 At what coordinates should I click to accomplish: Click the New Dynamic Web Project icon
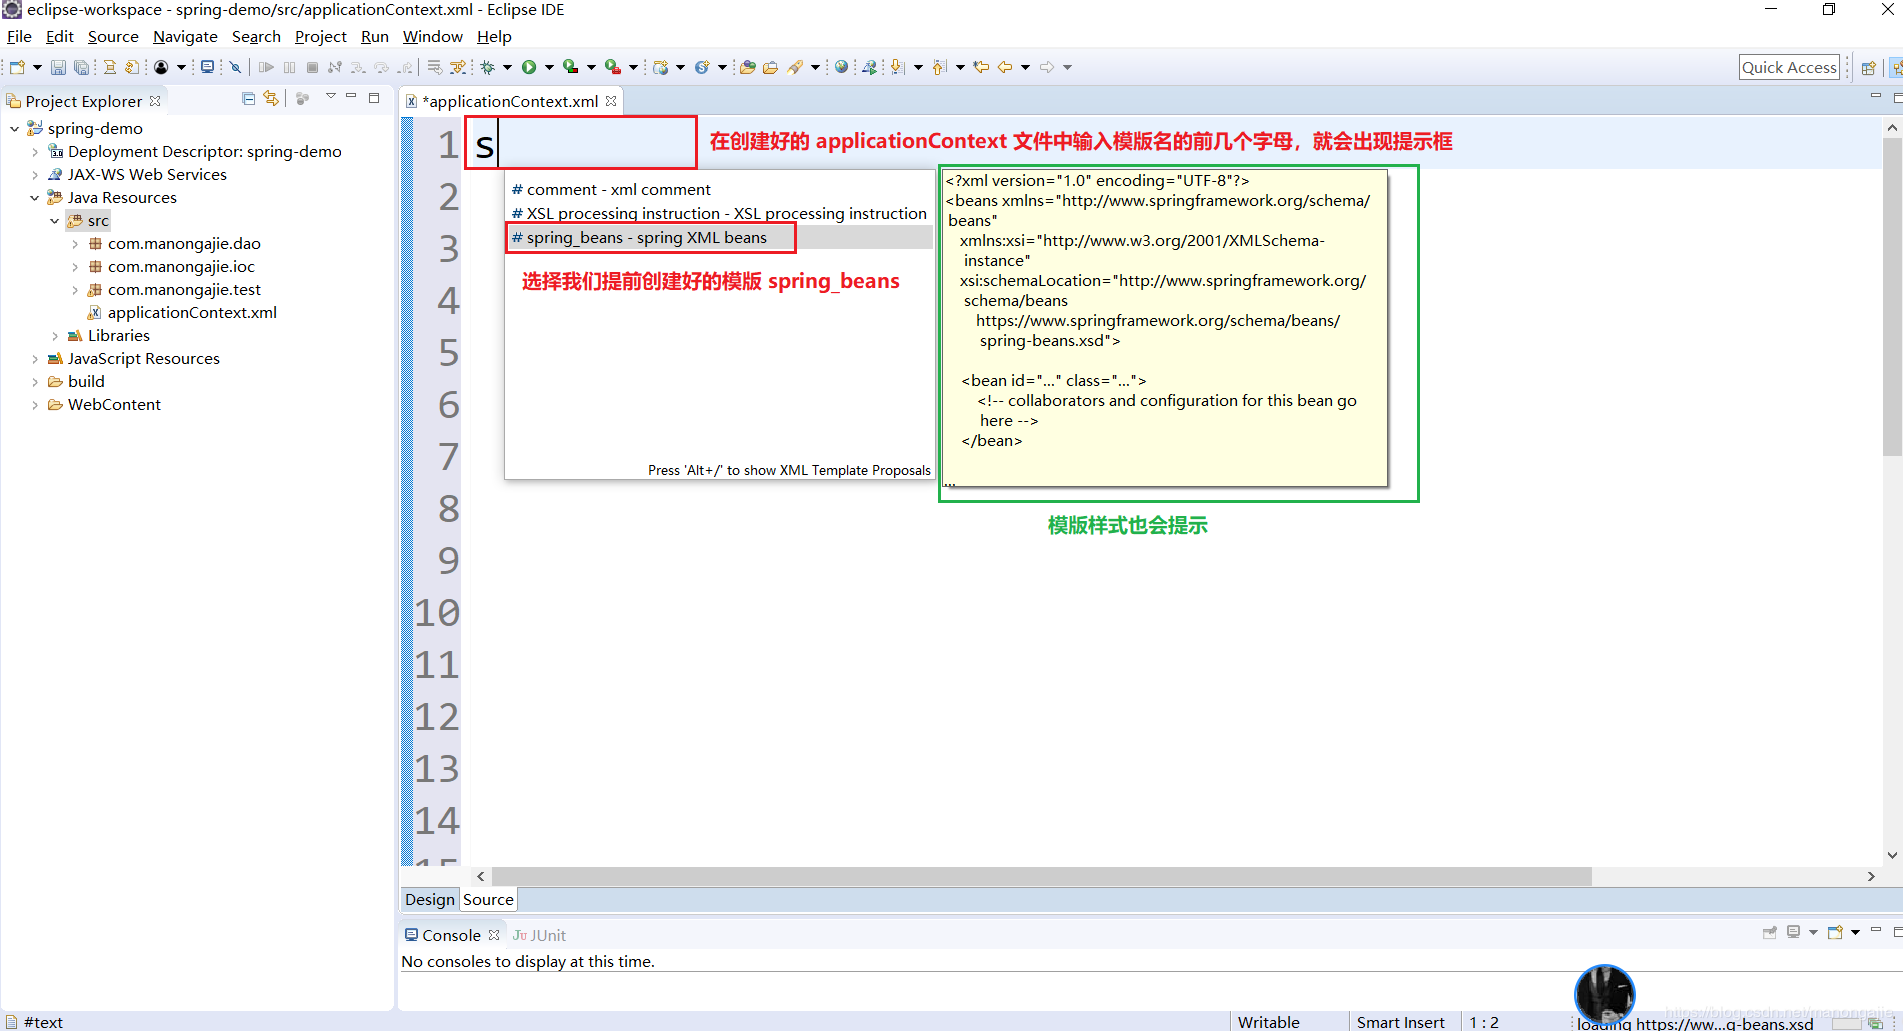660,67
